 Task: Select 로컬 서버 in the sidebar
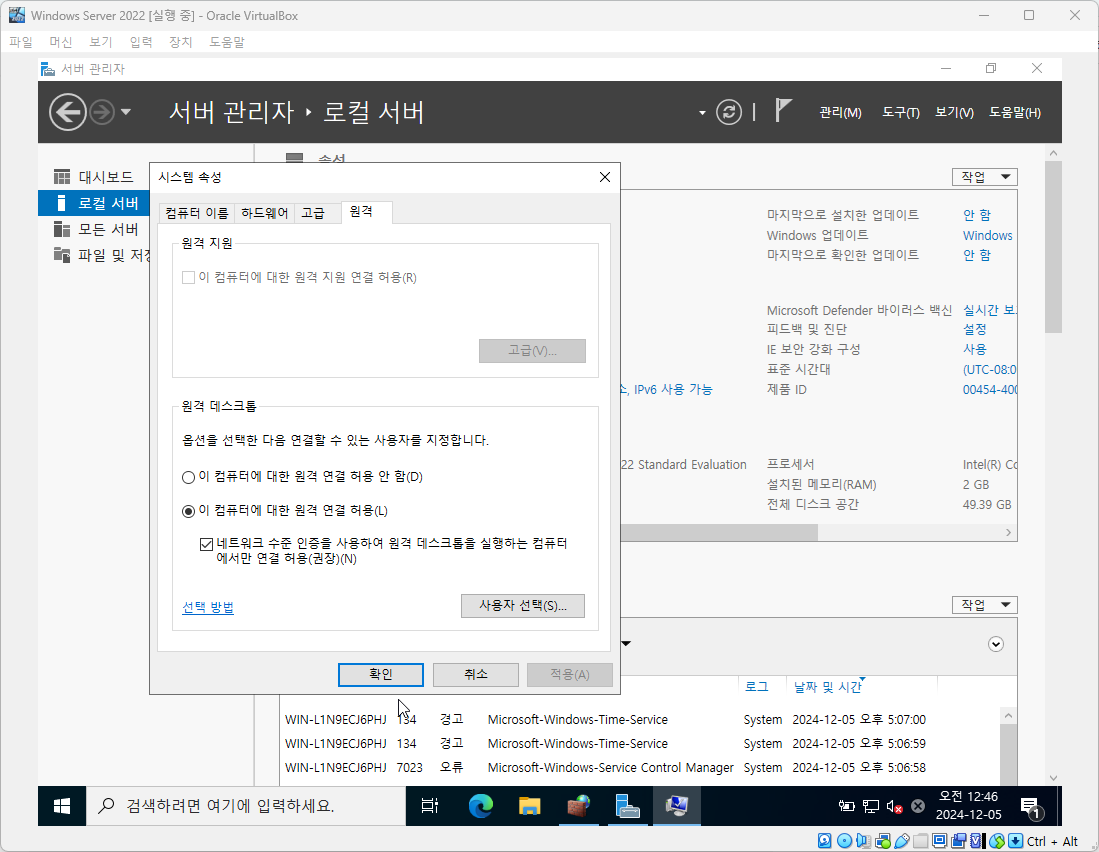tap(110, 204)
